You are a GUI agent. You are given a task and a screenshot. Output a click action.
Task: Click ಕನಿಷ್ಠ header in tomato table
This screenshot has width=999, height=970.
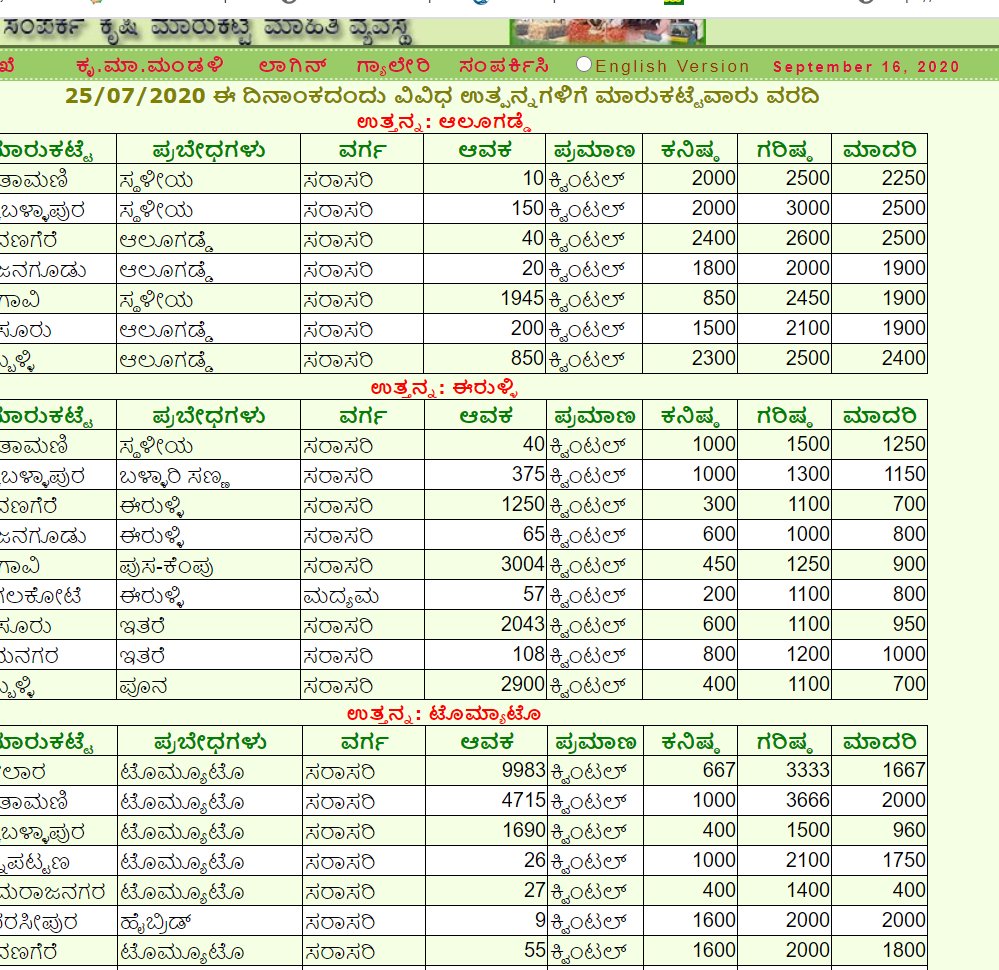690,742
